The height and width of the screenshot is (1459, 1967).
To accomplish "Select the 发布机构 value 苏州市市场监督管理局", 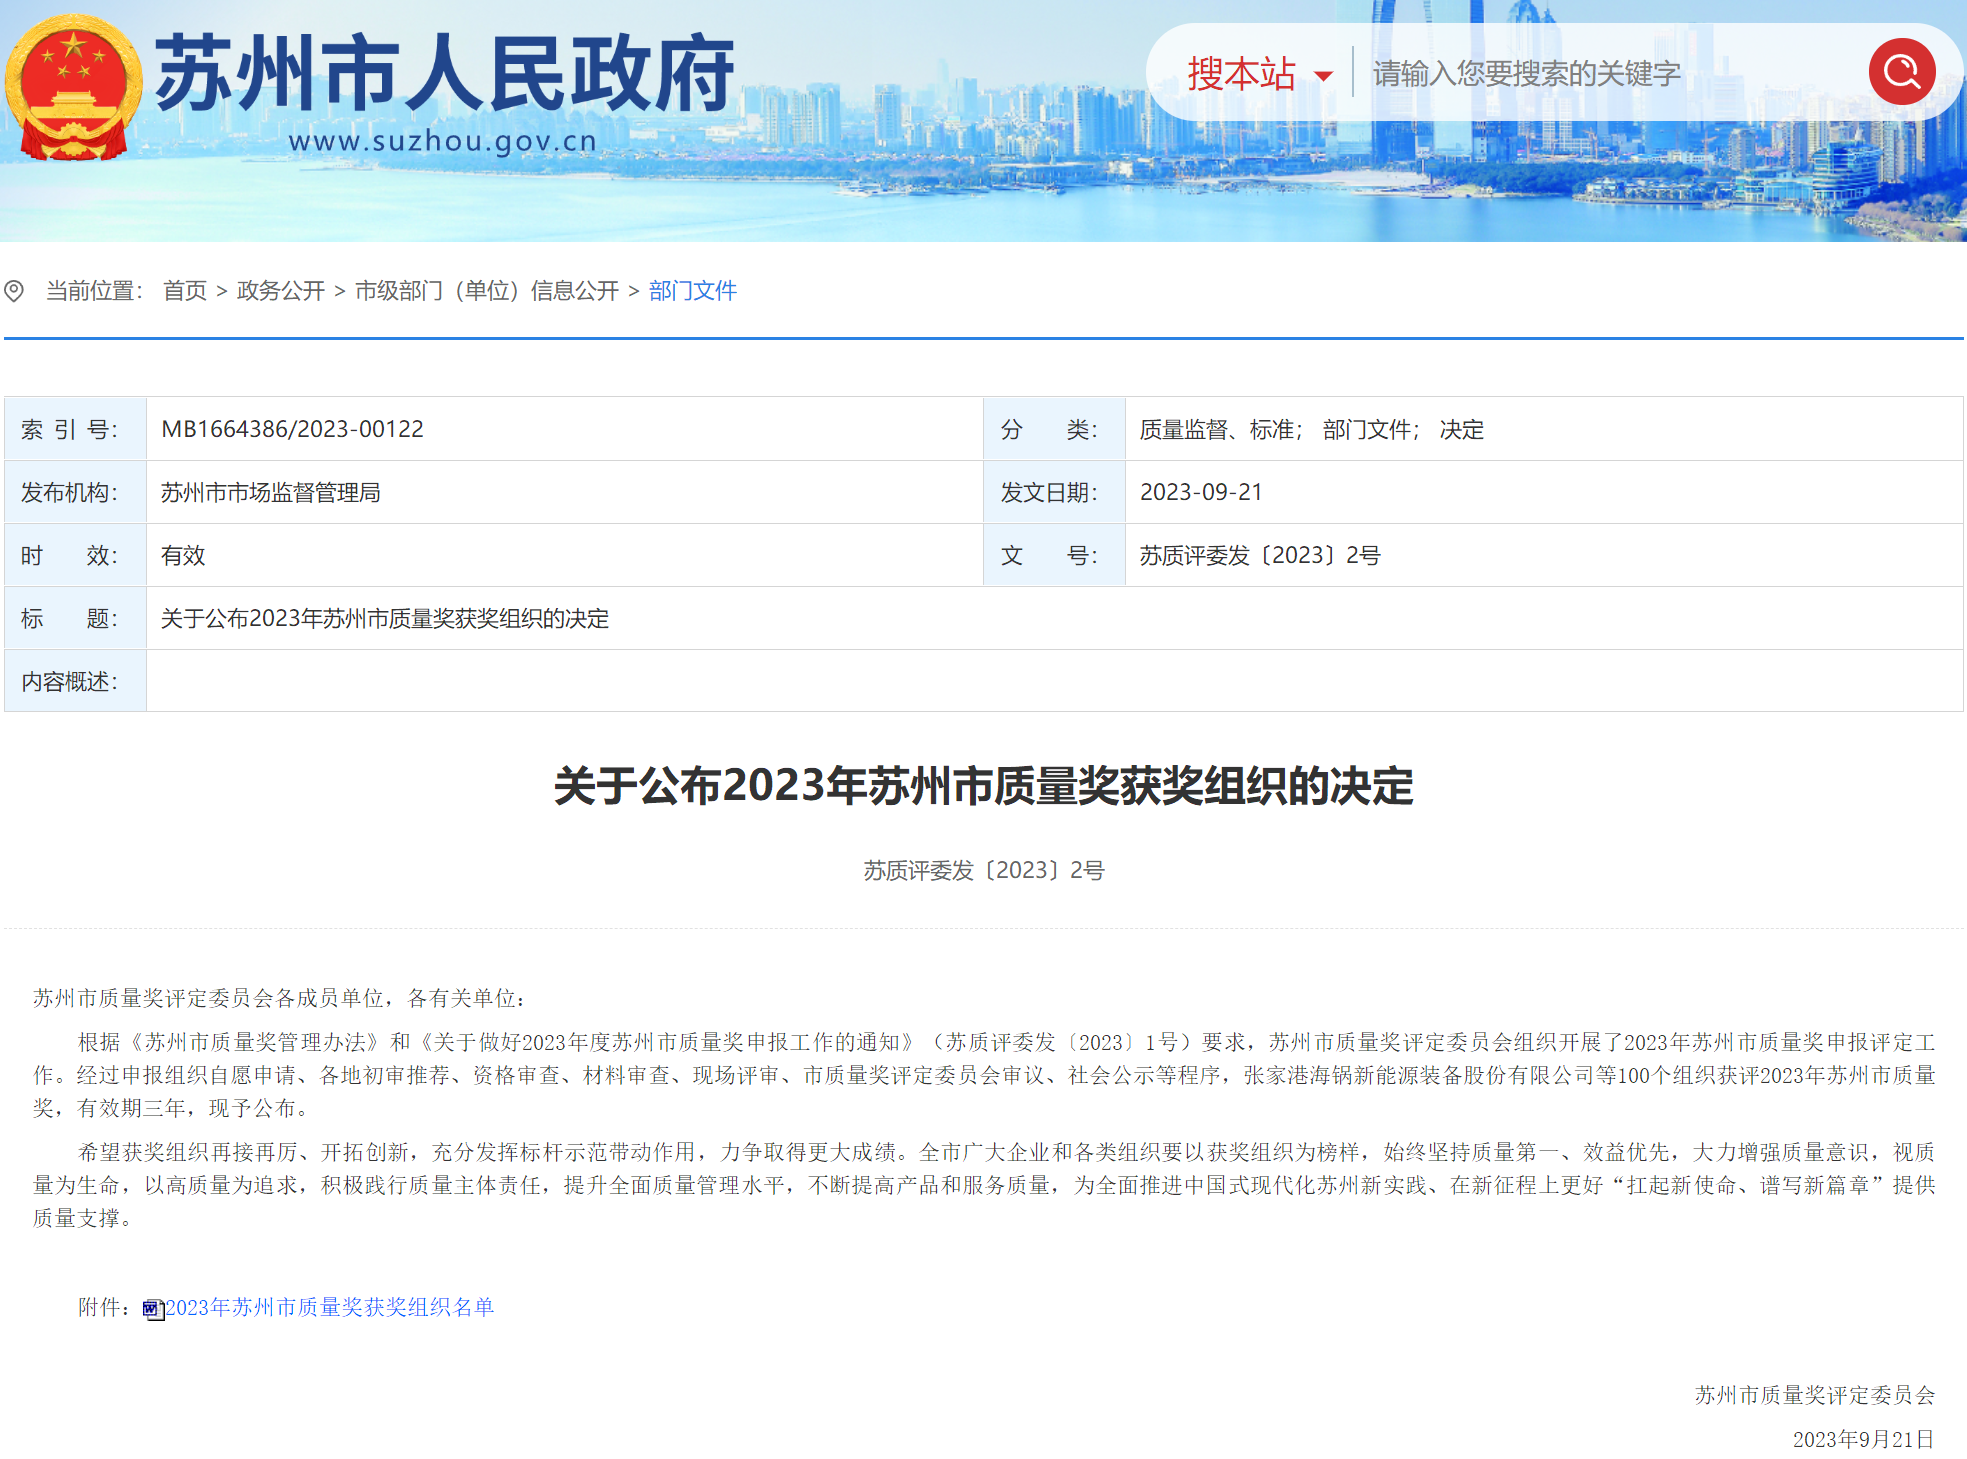I will click(x=276, y=492).
